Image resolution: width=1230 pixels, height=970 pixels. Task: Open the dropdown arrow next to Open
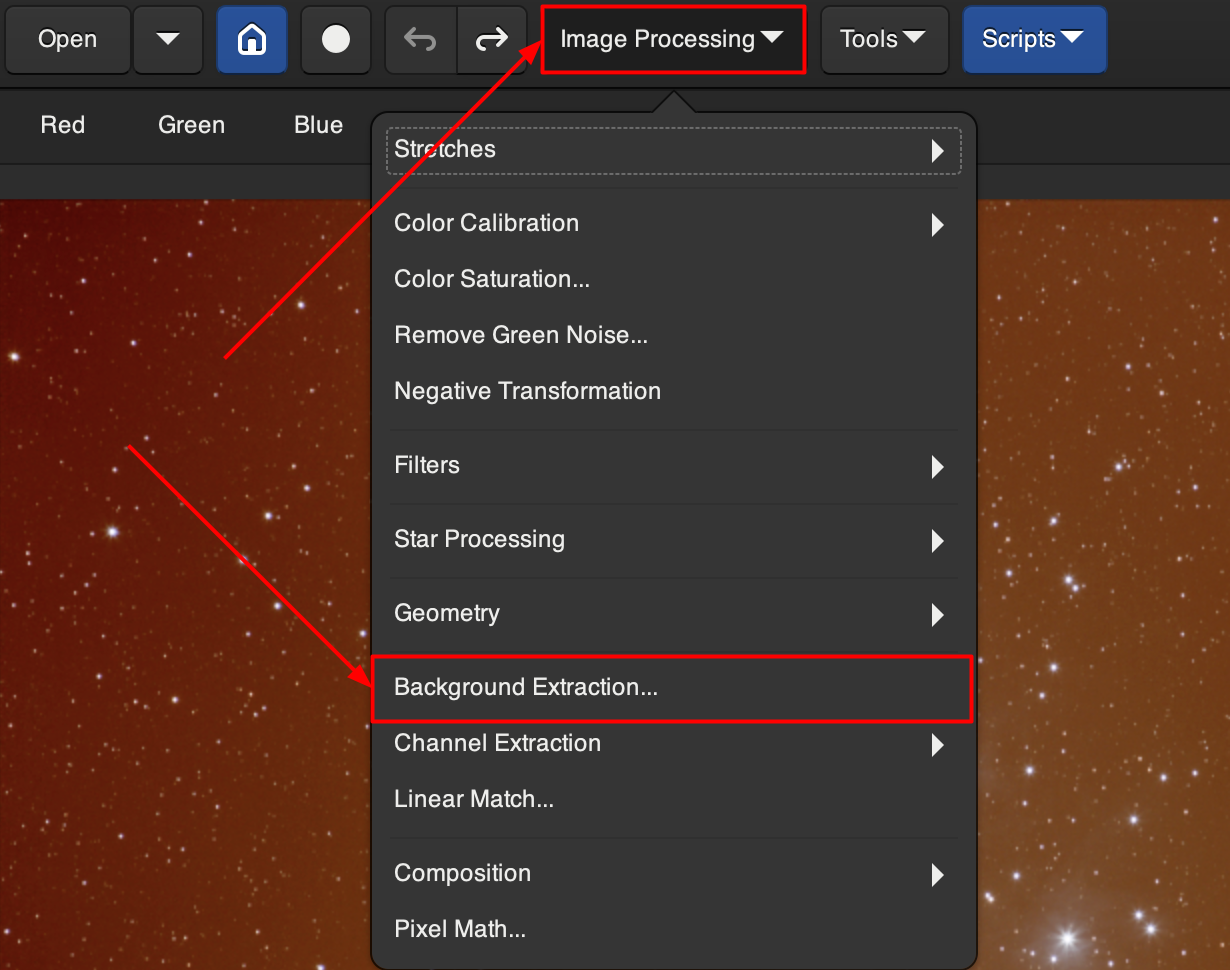(168, 40)
